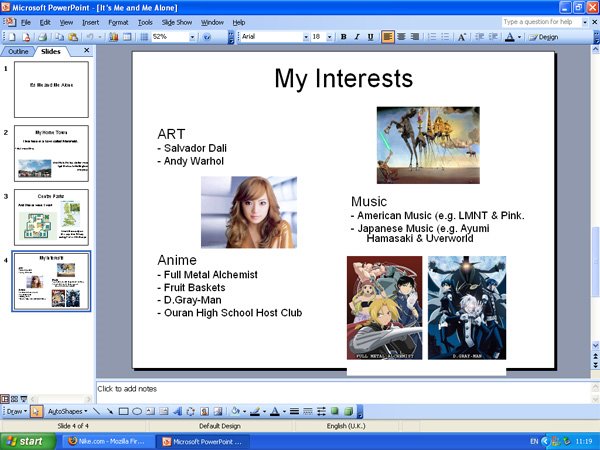
Task: Insert a Text Box from Drawing toolbar
Action: point(150,411)
